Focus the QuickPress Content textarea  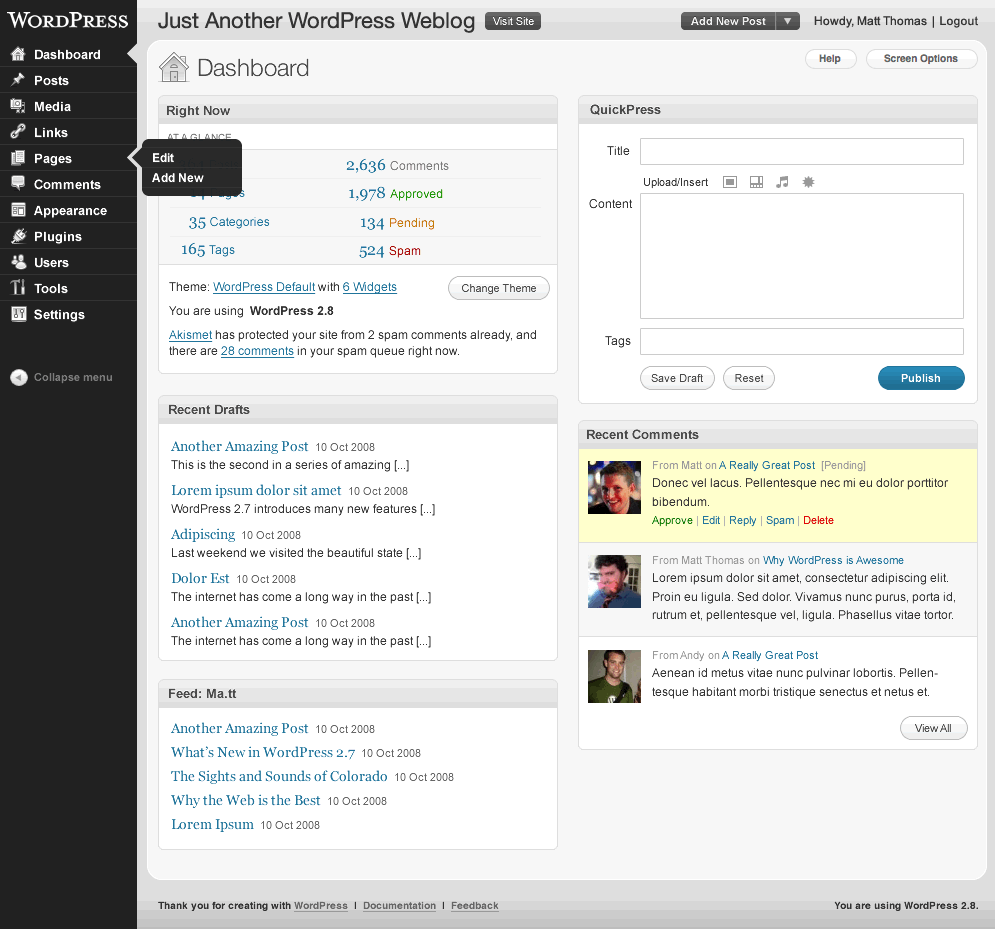click(801, 256)
